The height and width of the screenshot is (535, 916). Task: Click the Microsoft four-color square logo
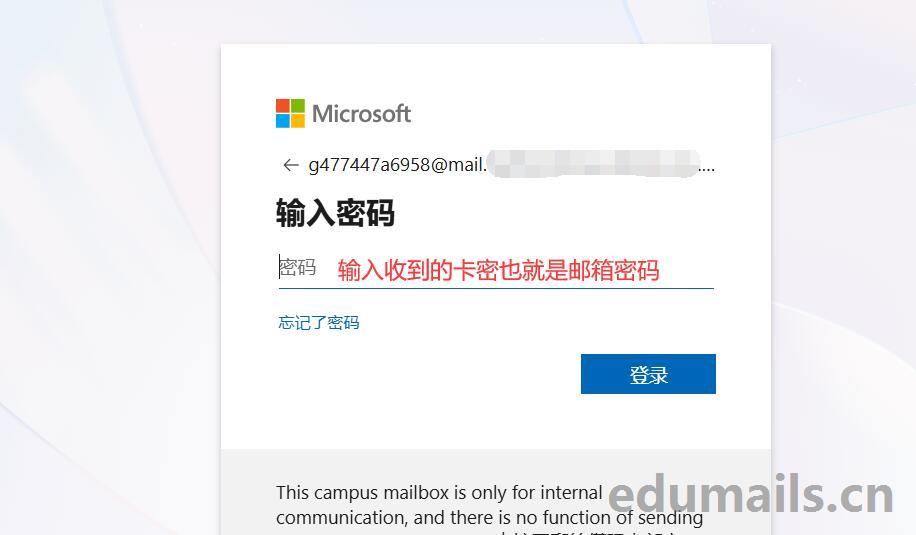pos(290,113)
